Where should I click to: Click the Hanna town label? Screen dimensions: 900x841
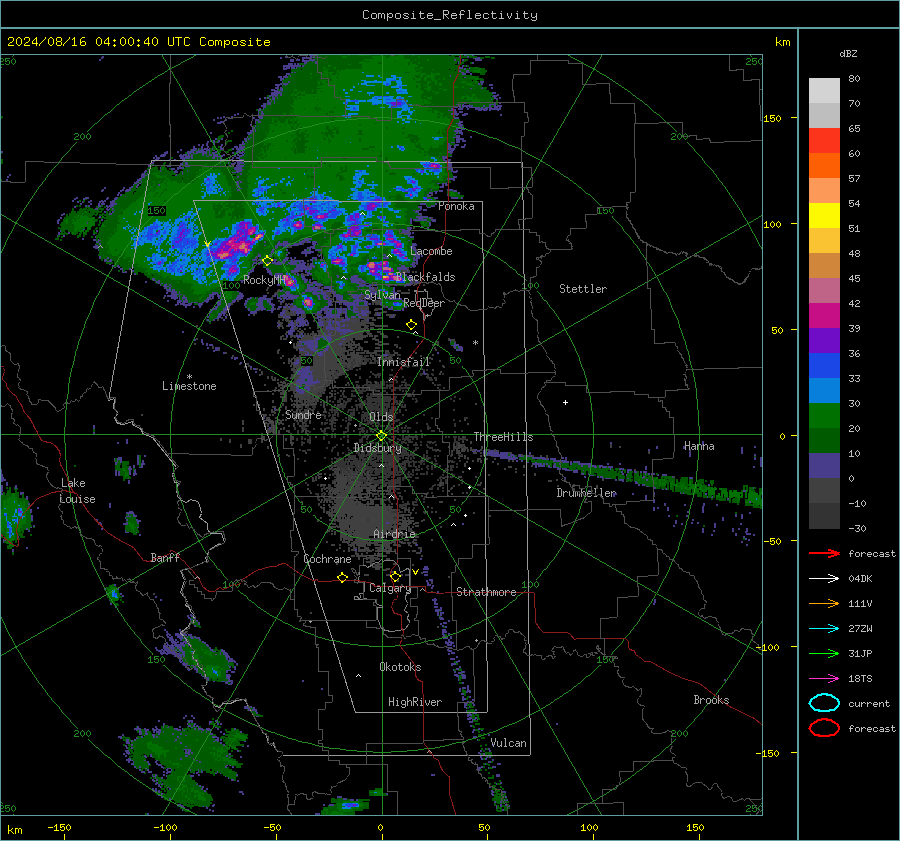point(699,446)
